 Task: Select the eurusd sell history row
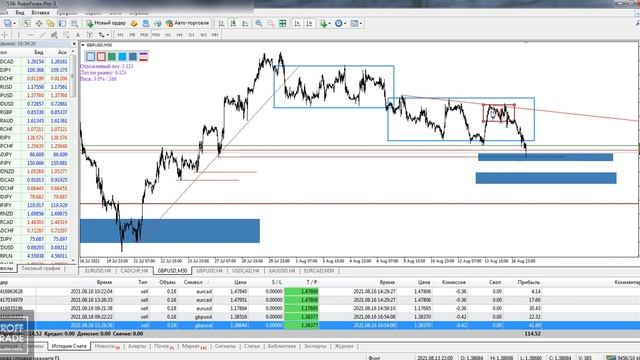[x=320, y=308]
